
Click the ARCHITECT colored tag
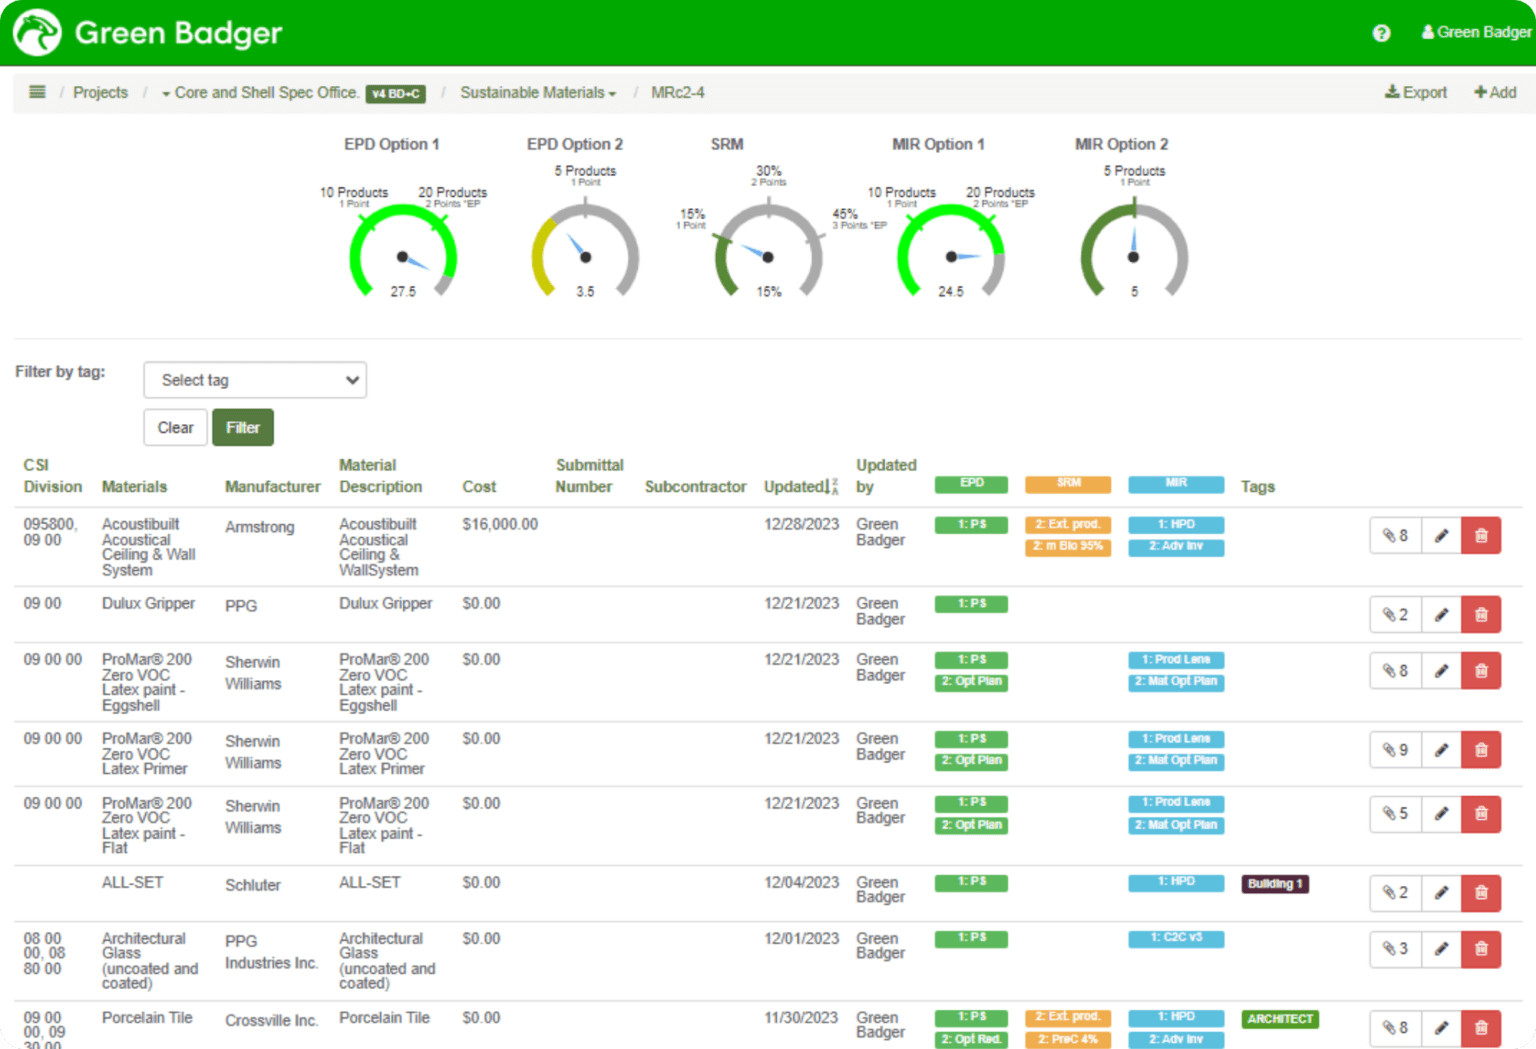tap(1279, 1019)
